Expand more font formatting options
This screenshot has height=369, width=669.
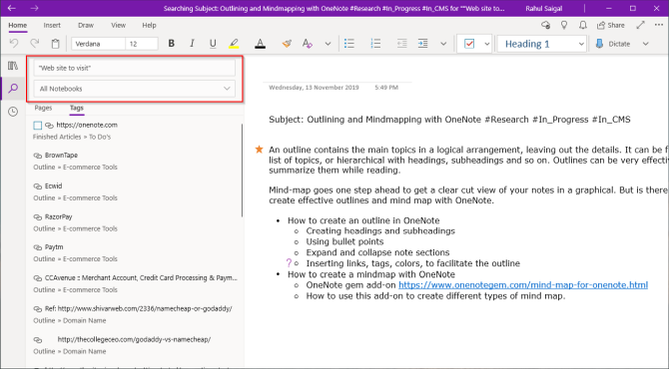(328, 44)
